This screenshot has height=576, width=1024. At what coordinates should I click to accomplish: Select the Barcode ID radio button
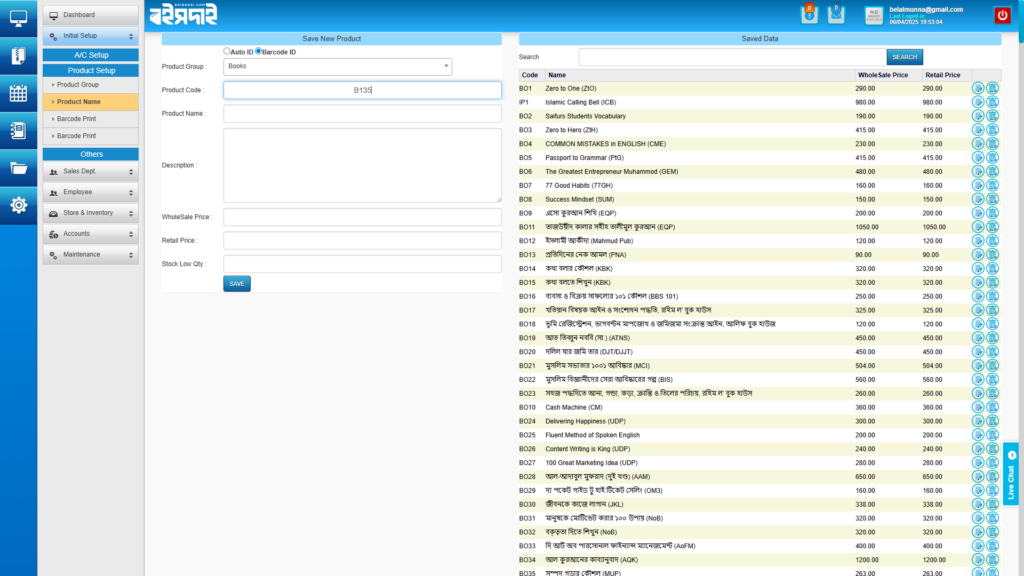pos(260,51)
